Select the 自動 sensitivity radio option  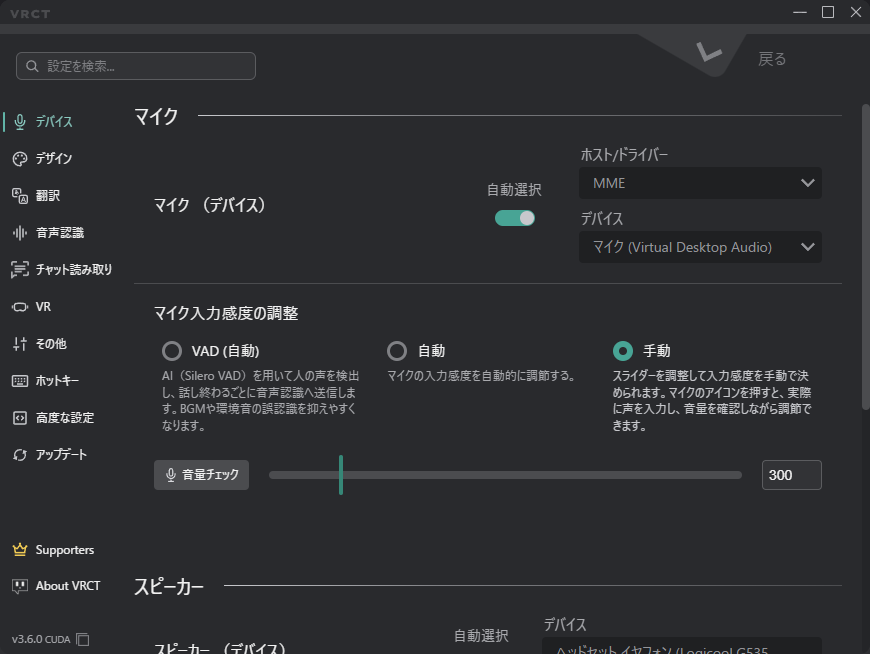(397, 351)
